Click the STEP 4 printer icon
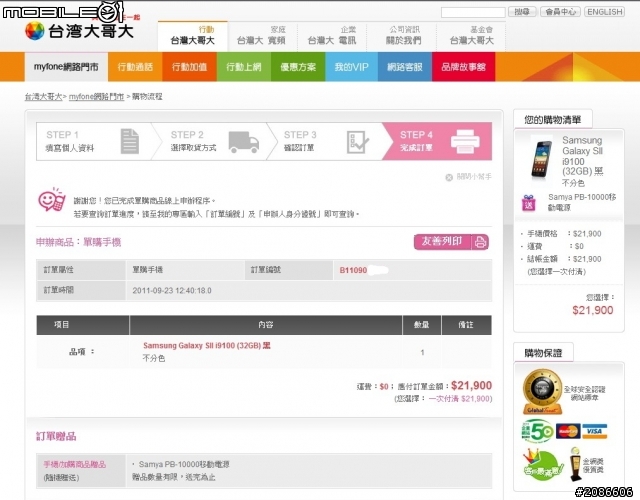The height and width of the screenshot is (500, 640). (465, 142)
